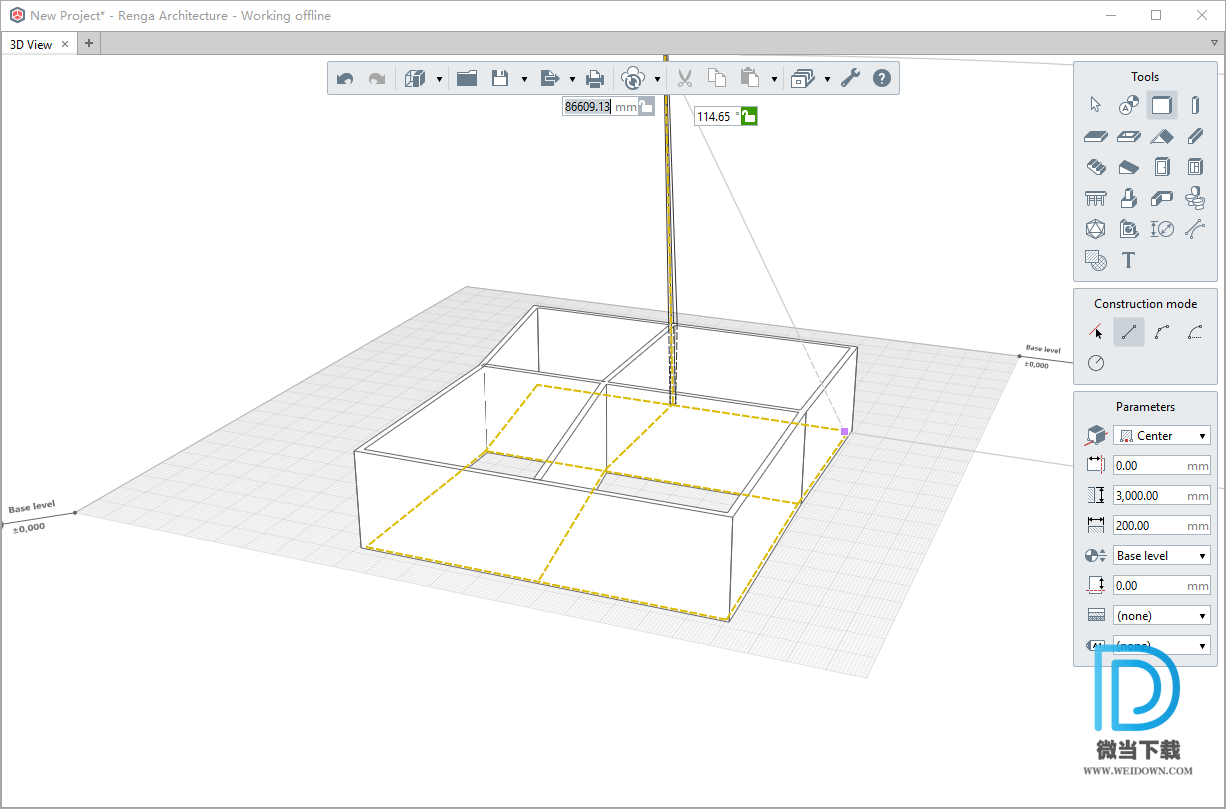
Task: Edit the 200.00 mm thickness field
Action: 1161,526
